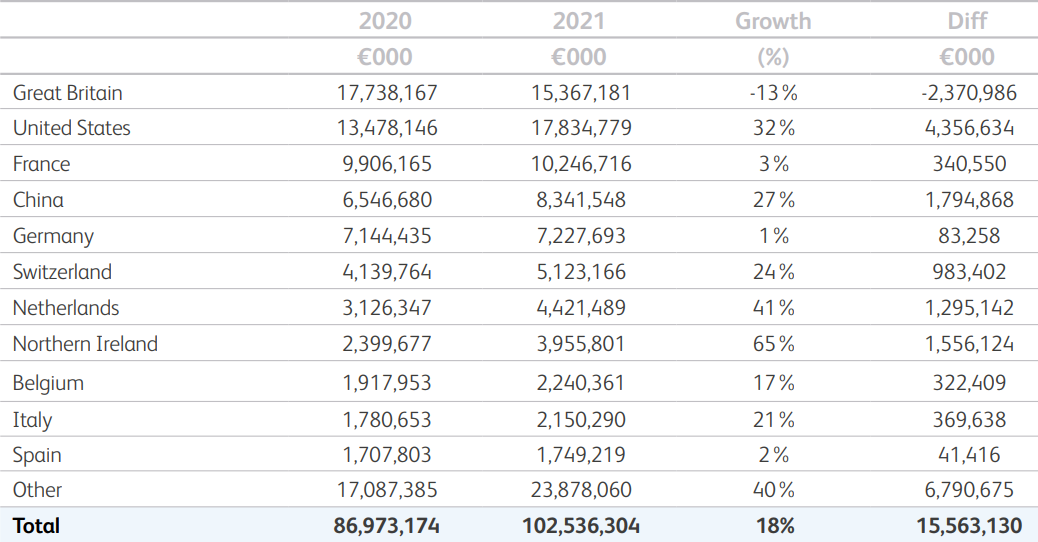Click the 41% growth cell
Image resolution: width=1038 pixels, height=542 pixels.
click(774, 308)
